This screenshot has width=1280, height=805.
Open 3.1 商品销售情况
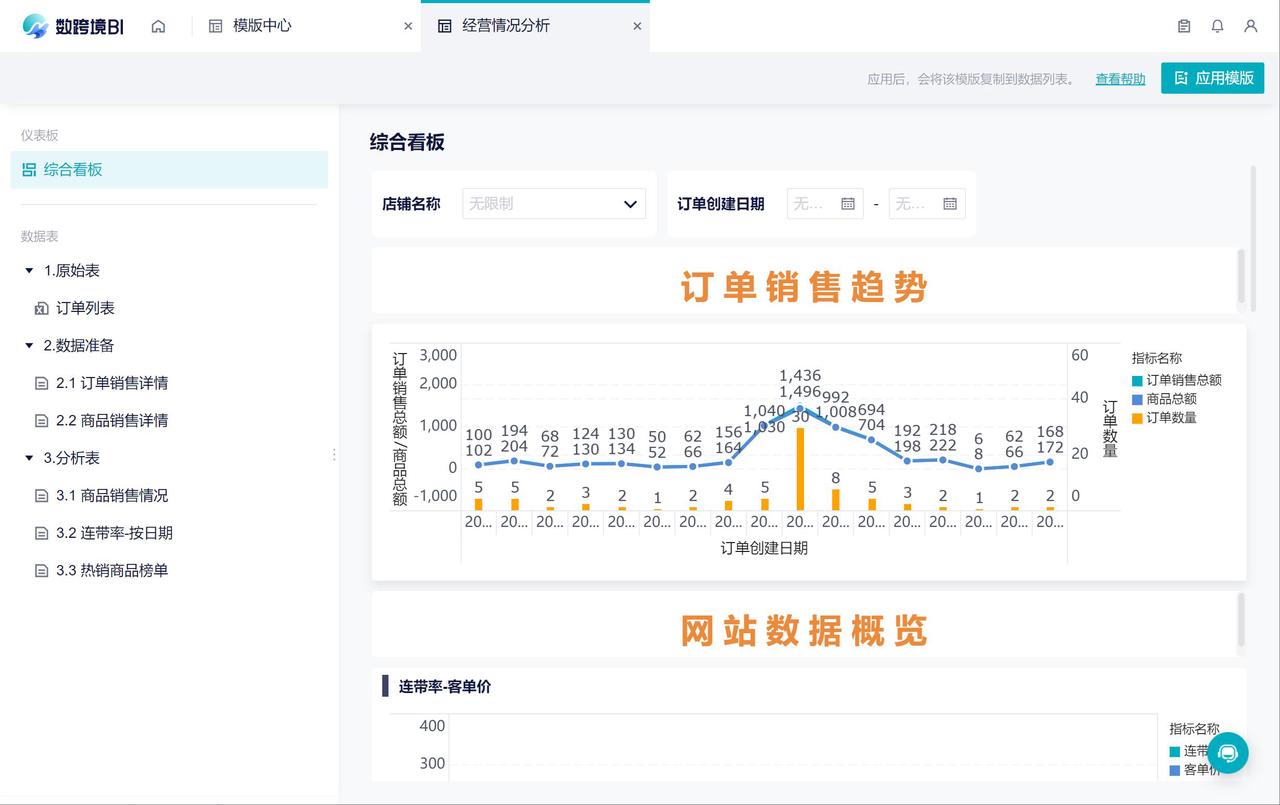pos(112,496)
